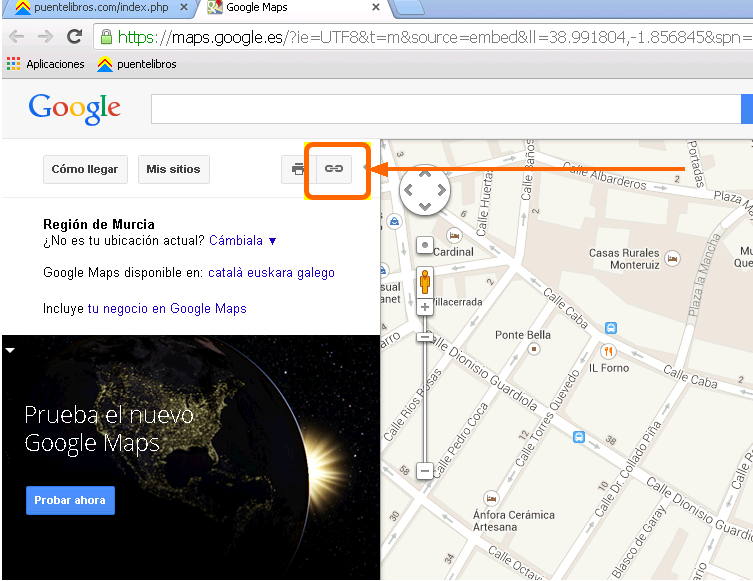The width and height of the screenshot is (753, 581).
Task: Click the Calle Albarderos street label
Action: pos(605,176)
